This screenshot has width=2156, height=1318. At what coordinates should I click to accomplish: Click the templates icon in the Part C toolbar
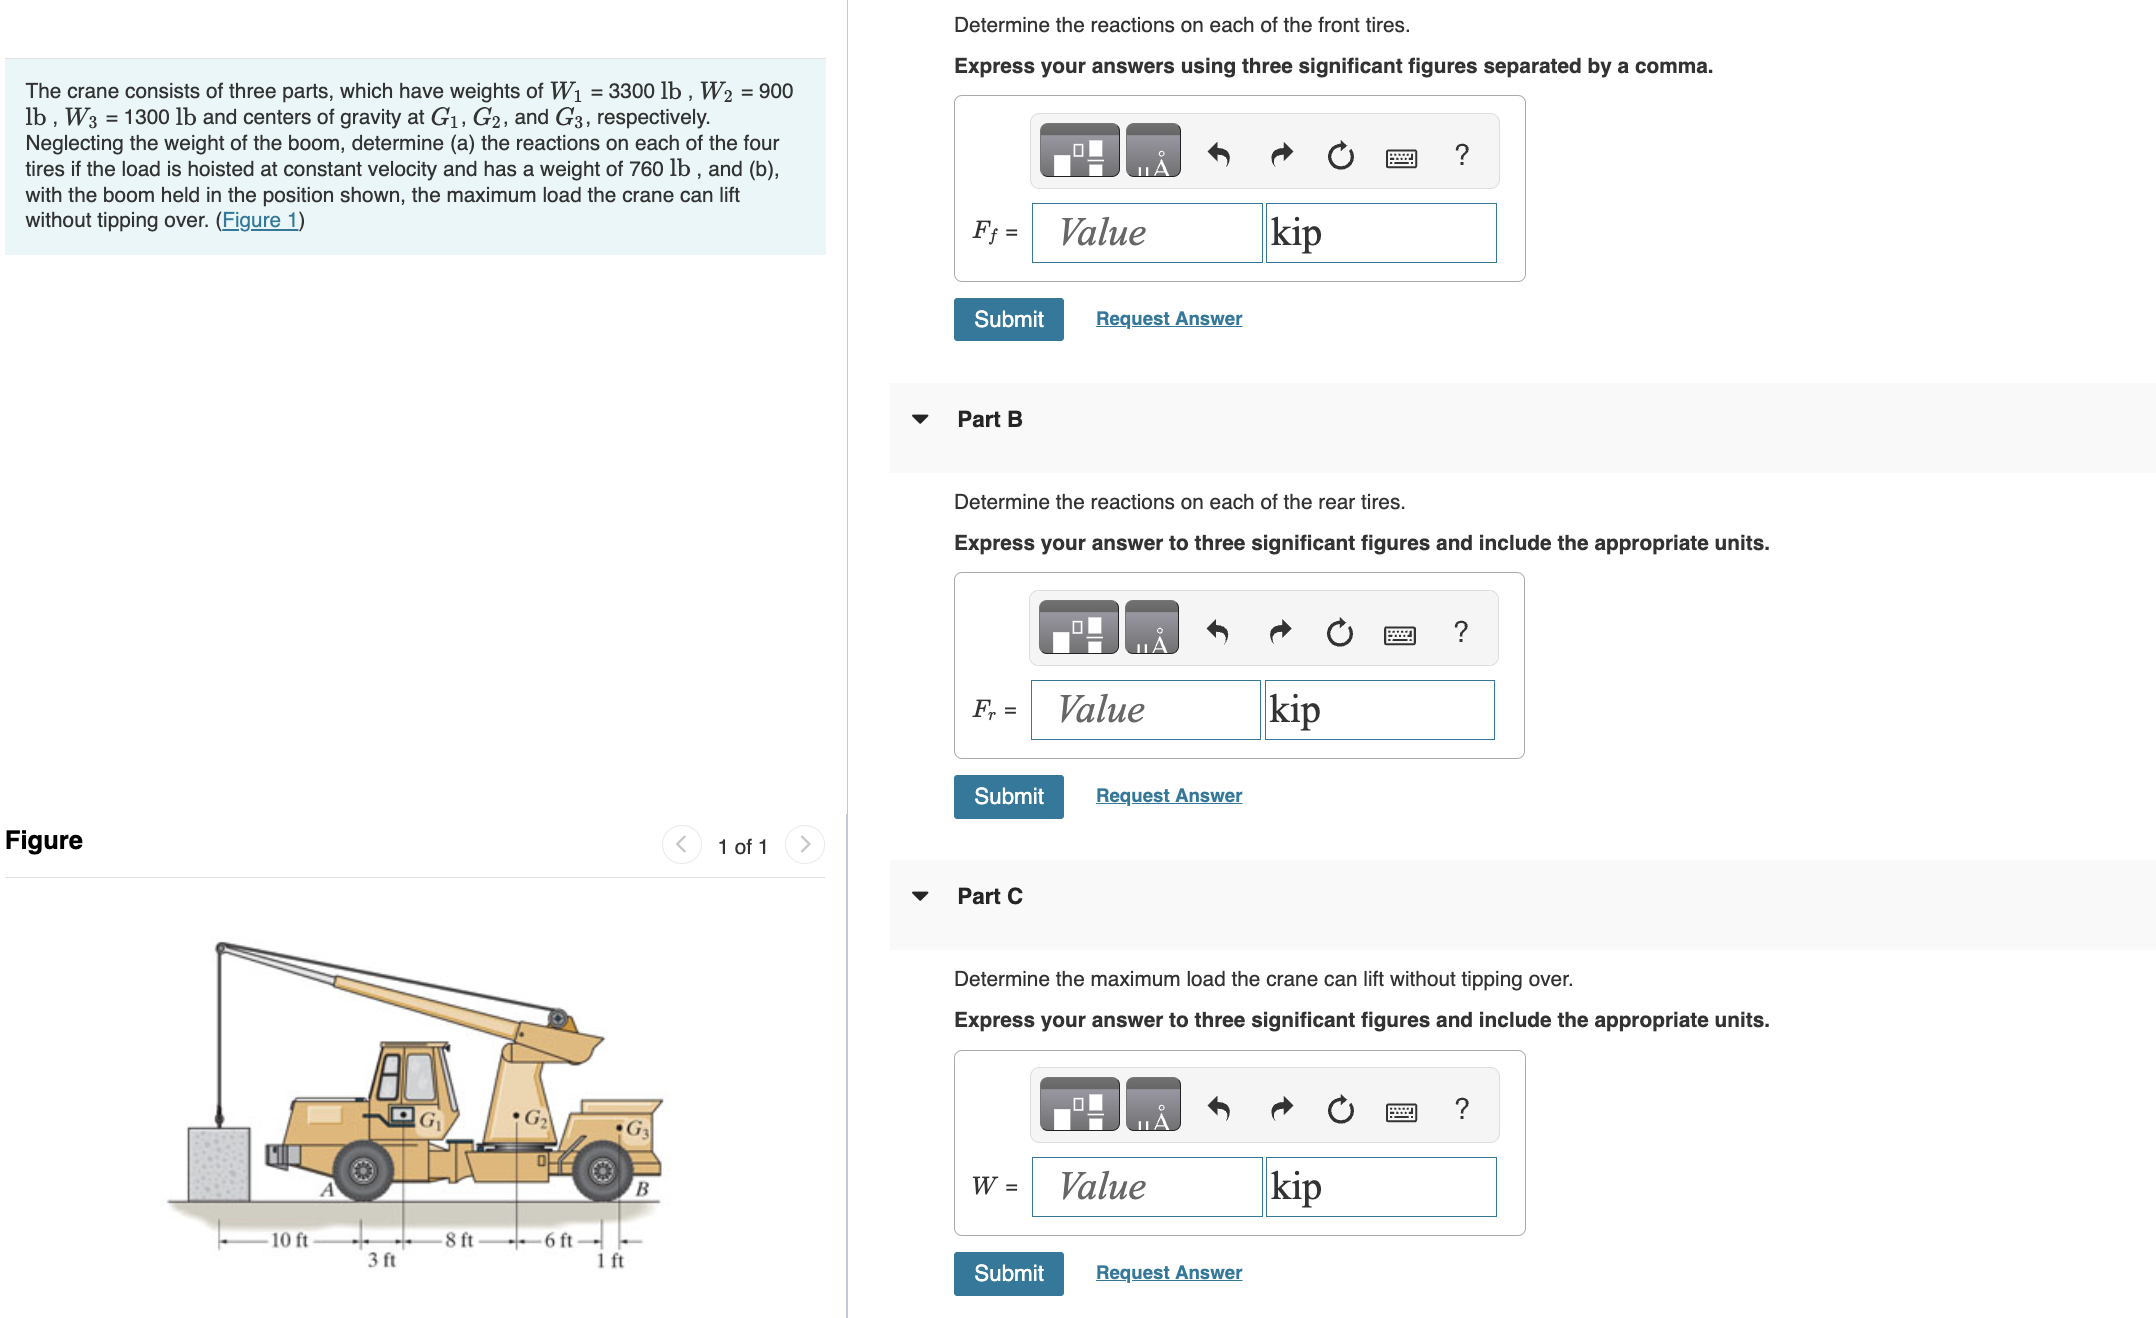1079,1105
